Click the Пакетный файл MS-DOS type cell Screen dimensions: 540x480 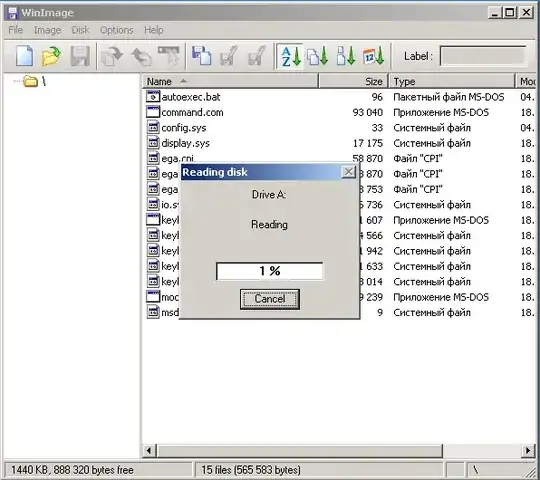(448, 97)
